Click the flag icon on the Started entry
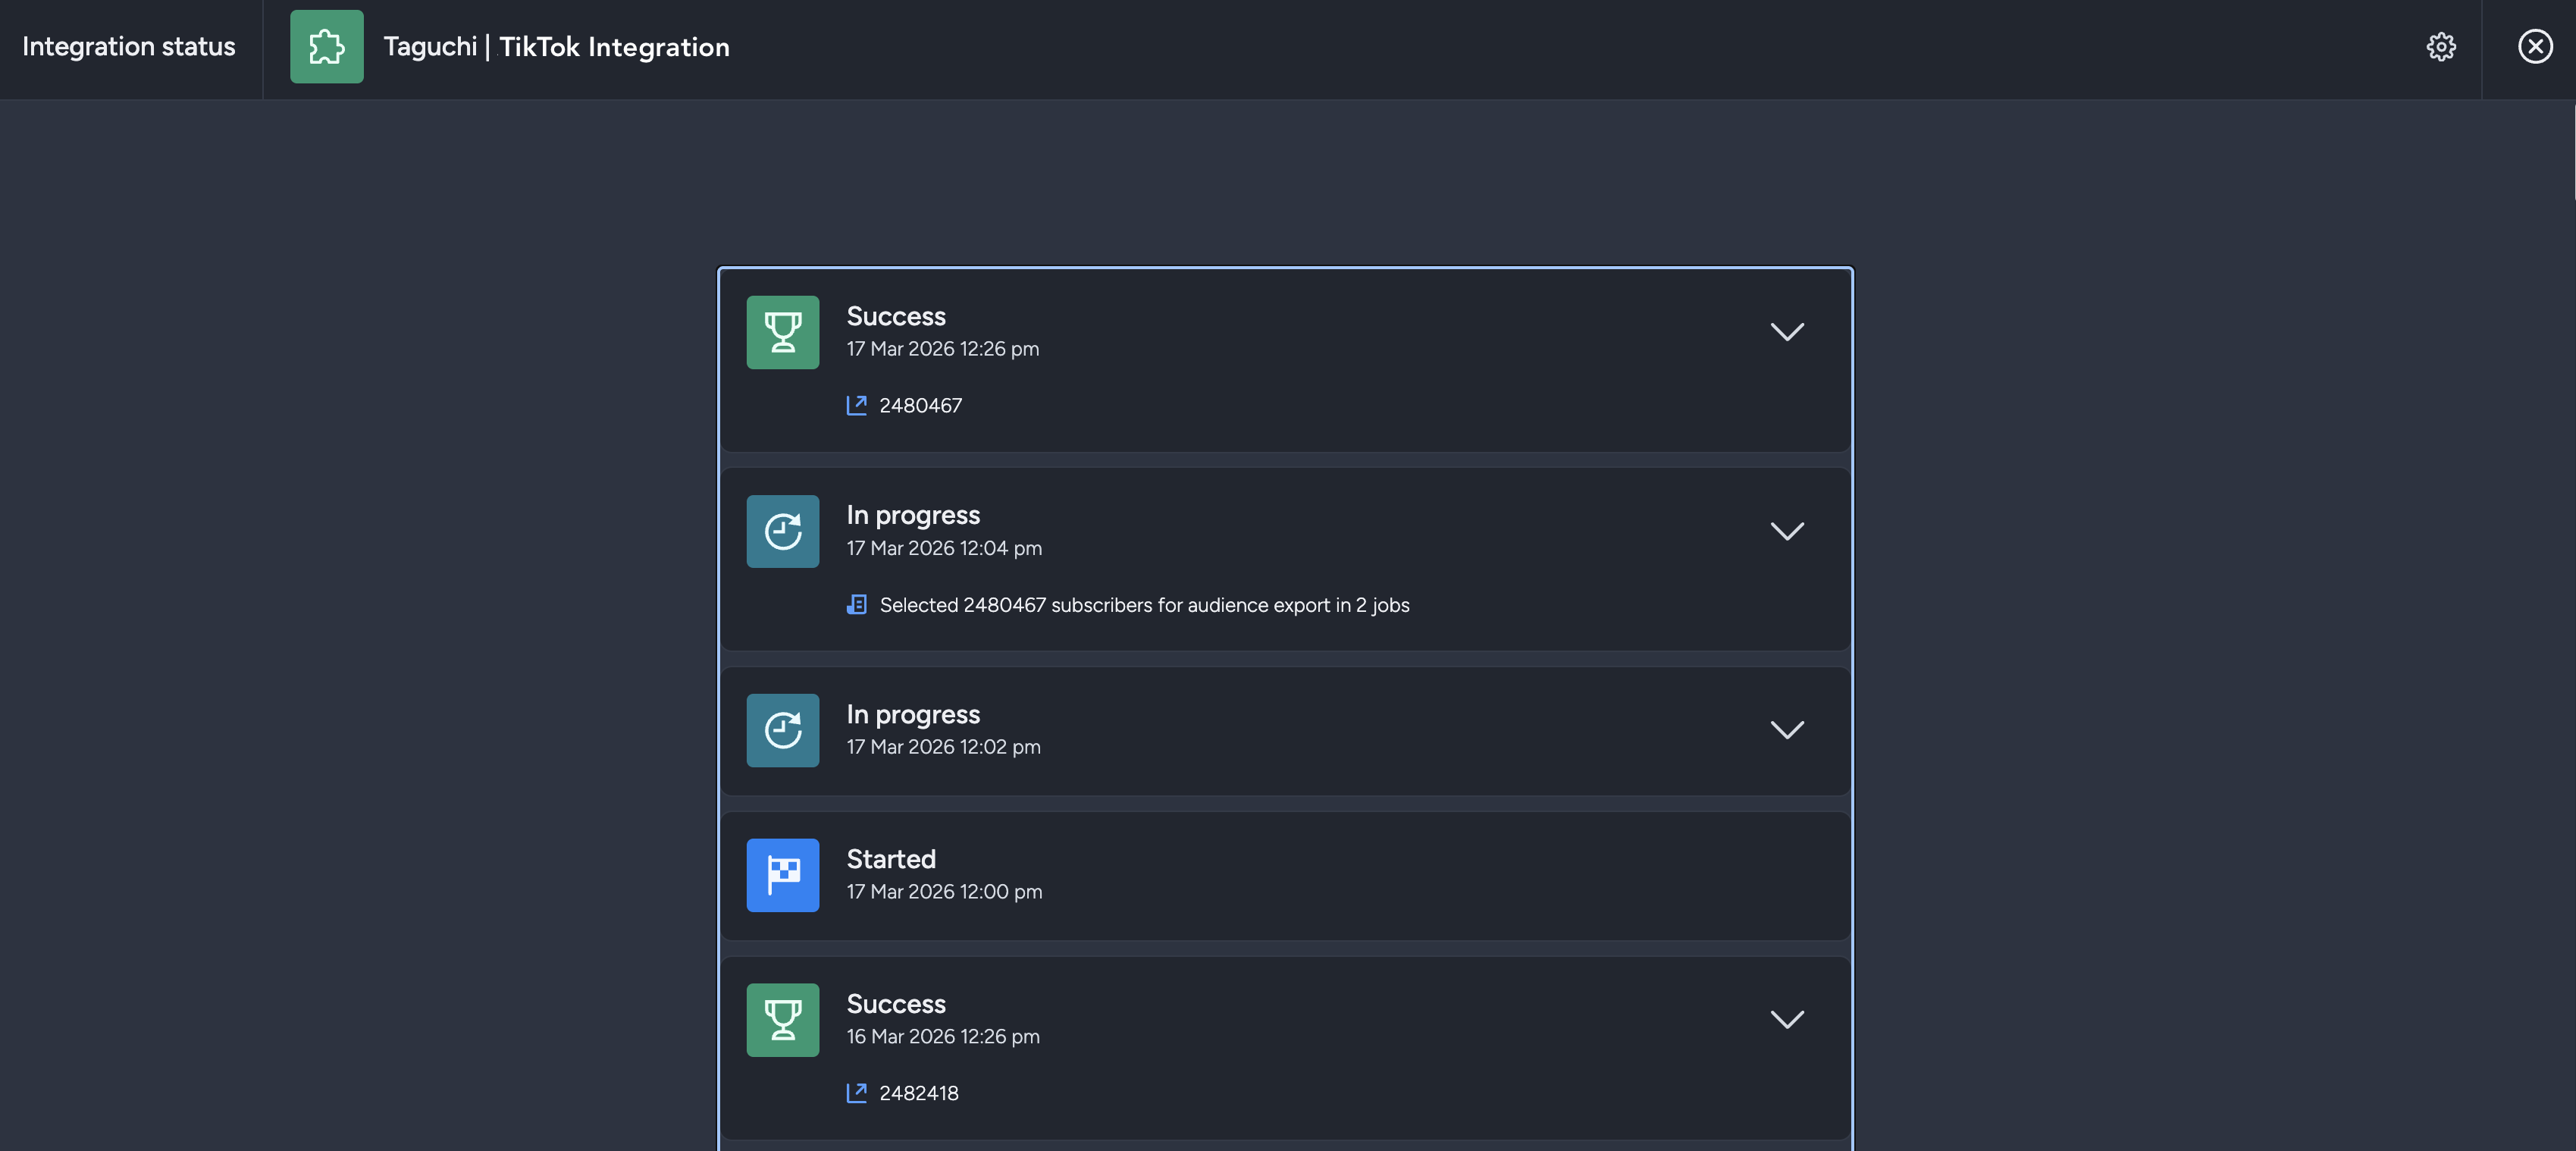2576x1151 pixels. tap(783, 875)
